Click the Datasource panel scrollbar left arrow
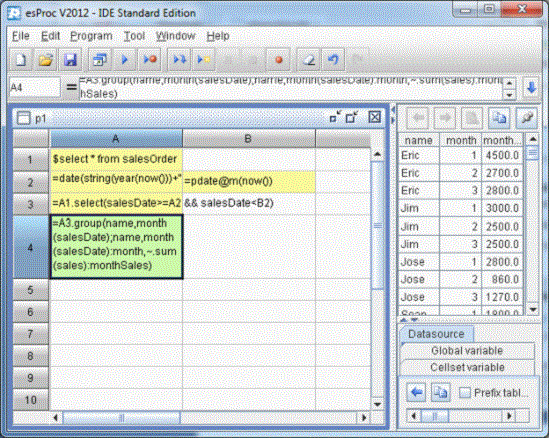 click(x=414, y=416)
